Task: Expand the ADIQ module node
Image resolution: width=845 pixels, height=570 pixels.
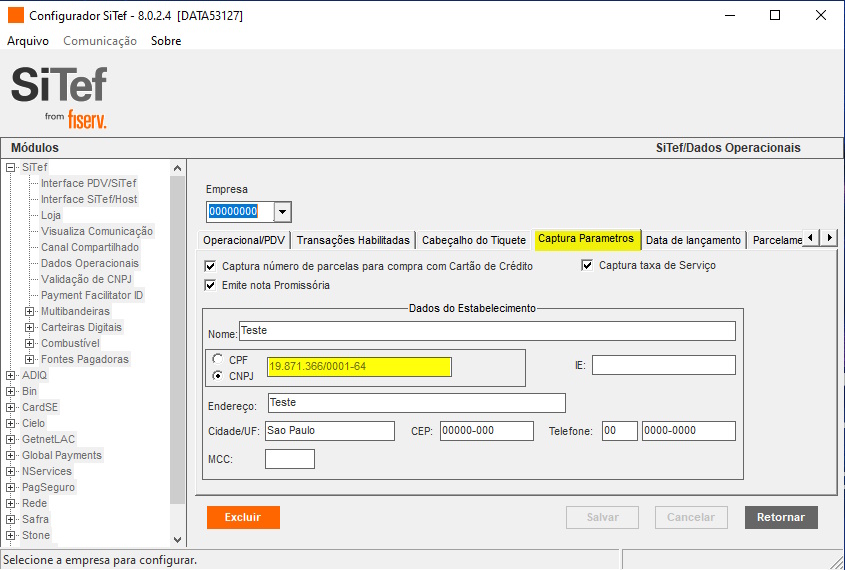Action: click(10, 376)
